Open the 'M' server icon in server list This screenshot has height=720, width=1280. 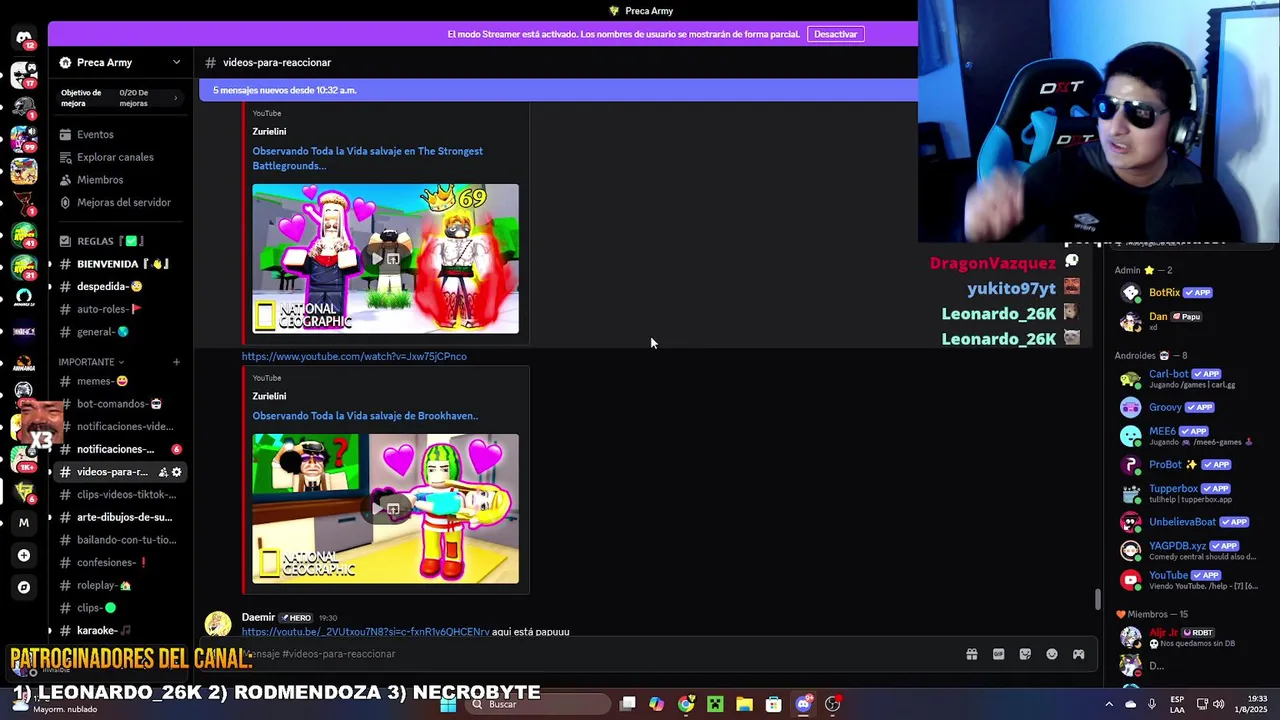point(24,522)
